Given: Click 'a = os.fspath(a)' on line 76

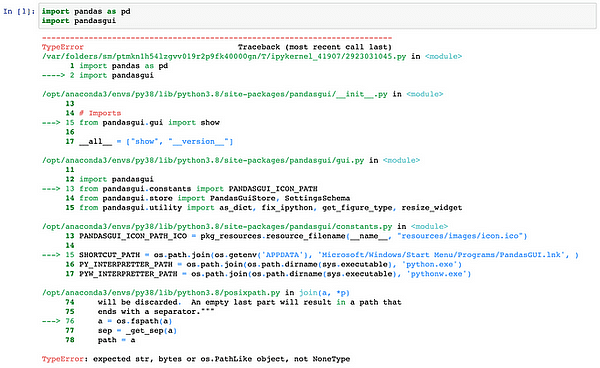Looking at the screenshot, I should click(135, 321).
